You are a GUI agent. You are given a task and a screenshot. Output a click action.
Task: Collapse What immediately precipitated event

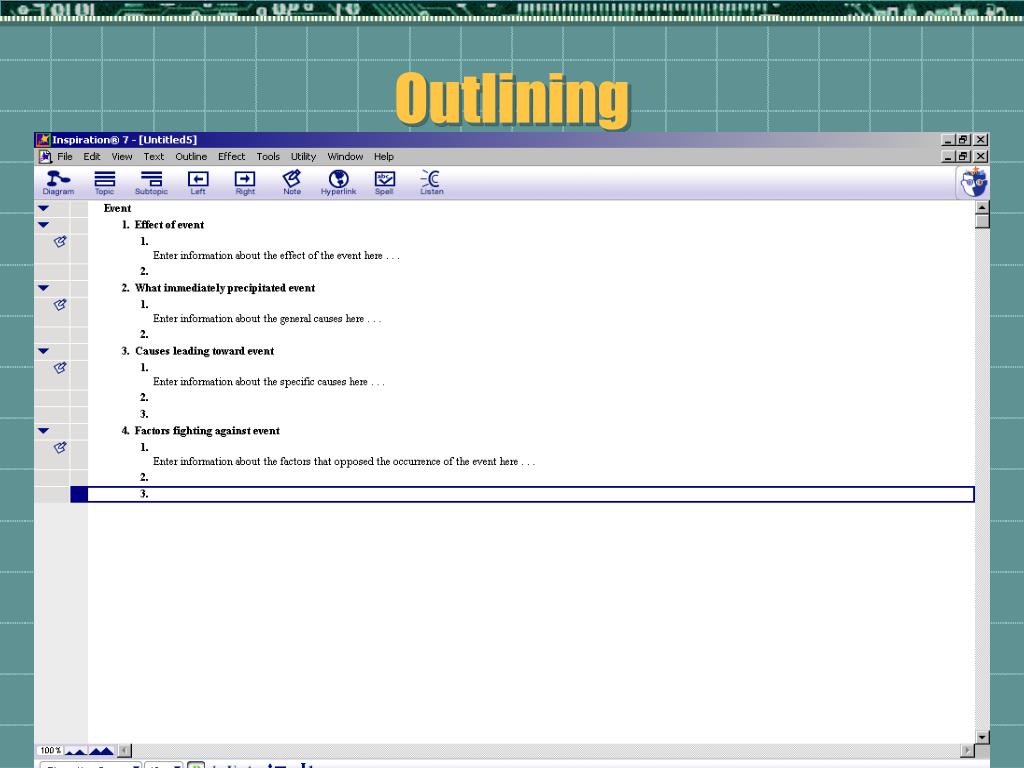pos(44,288)
